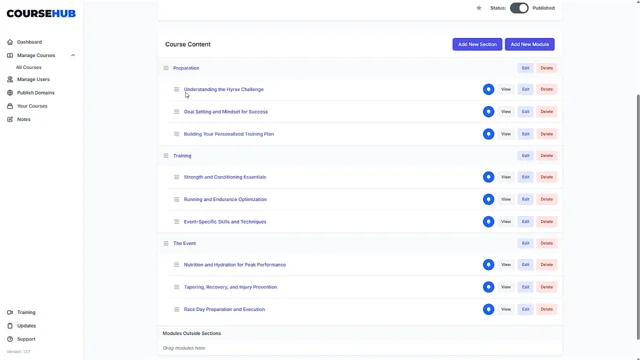Click drag handle of Preparation section
This screenshot has width=640, height=360.
tap(166, 68)
